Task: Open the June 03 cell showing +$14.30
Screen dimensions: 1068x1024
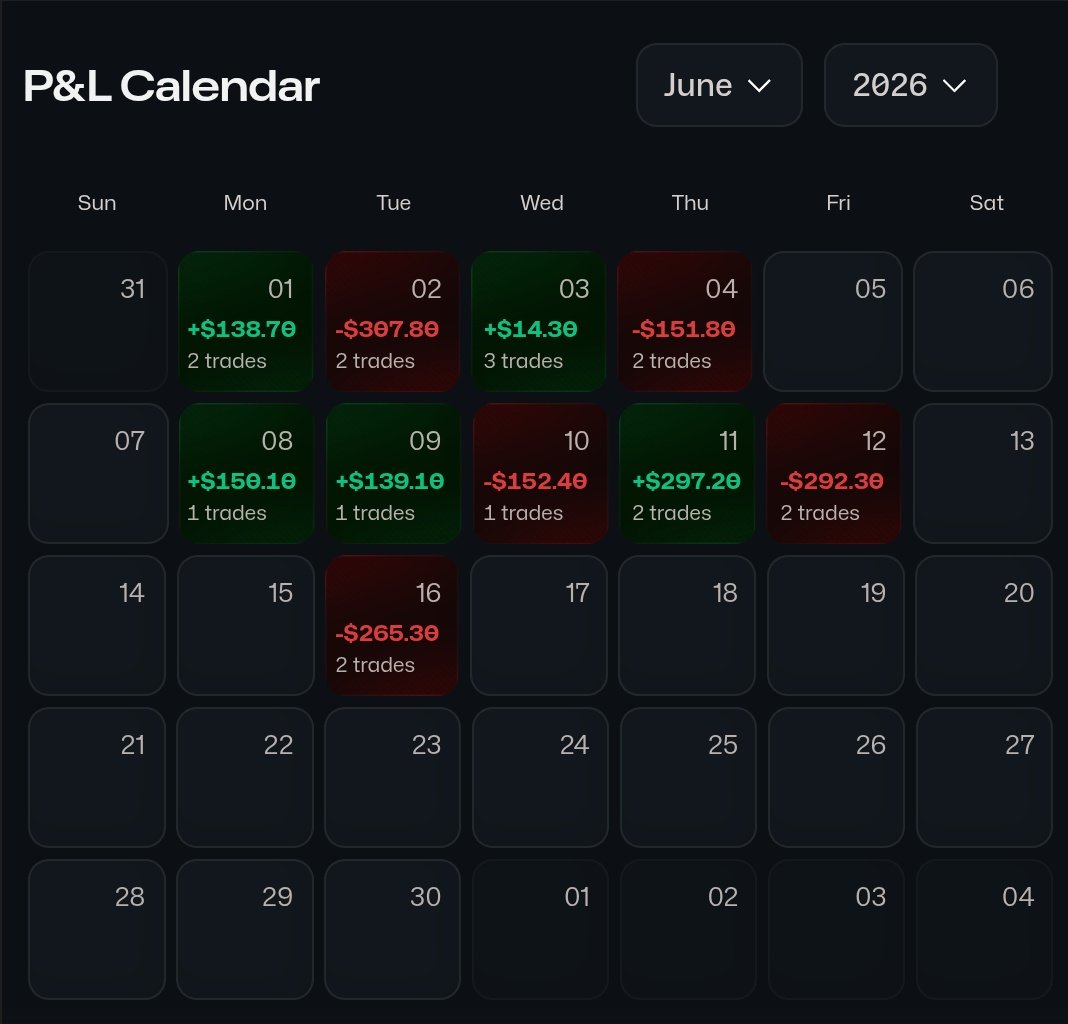Action: pyautogui.click(x=539, y=322)
